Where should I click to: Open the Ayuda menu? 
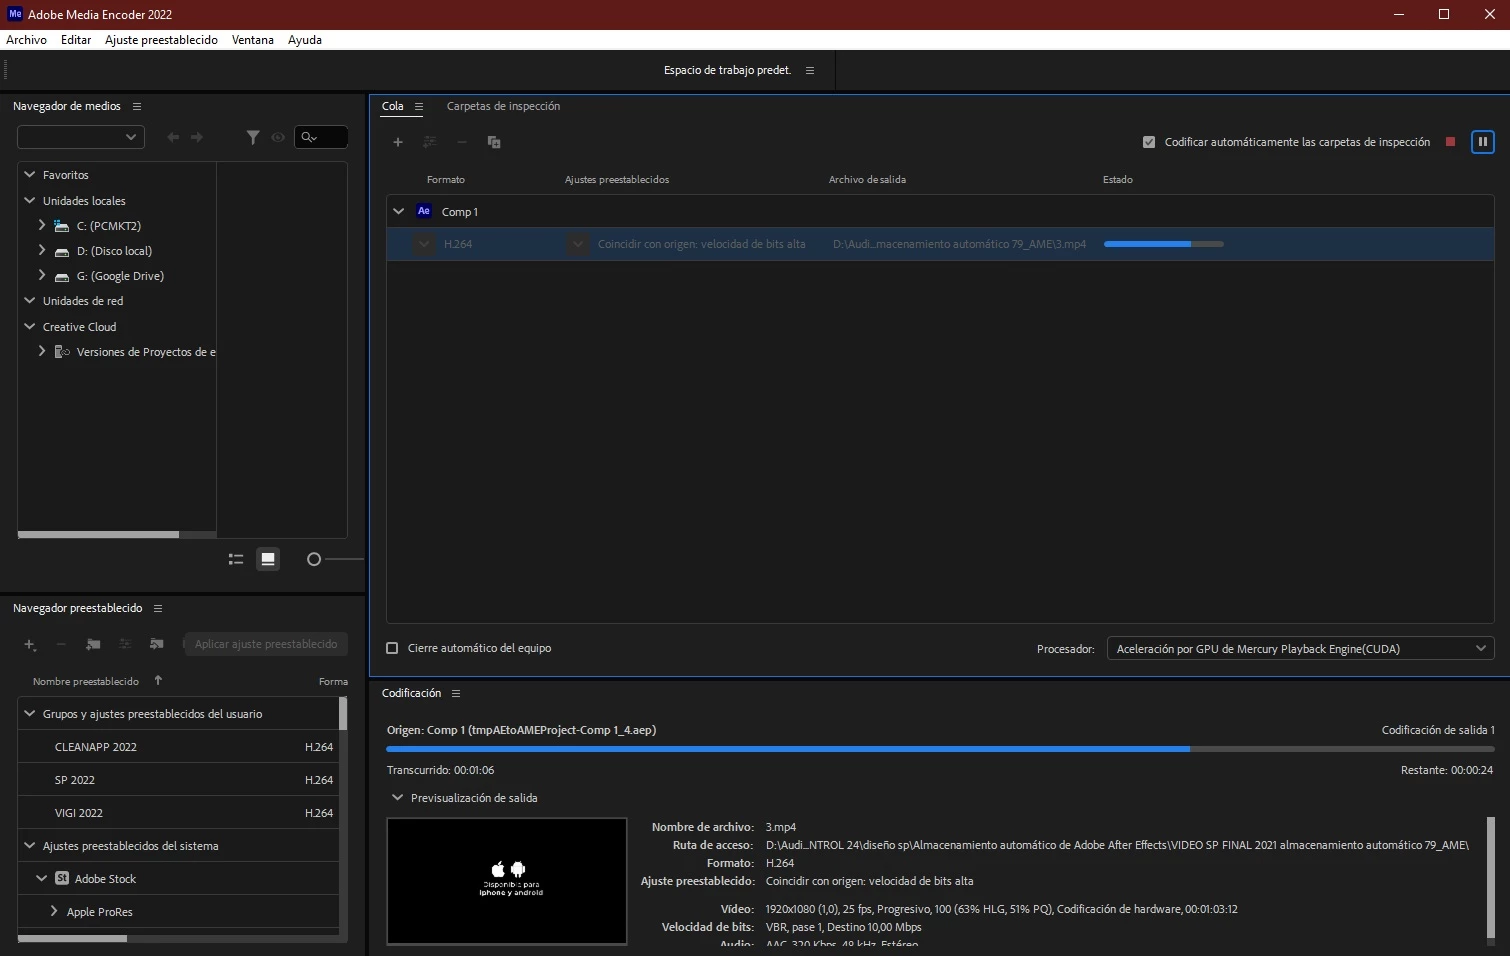point(305,40)
